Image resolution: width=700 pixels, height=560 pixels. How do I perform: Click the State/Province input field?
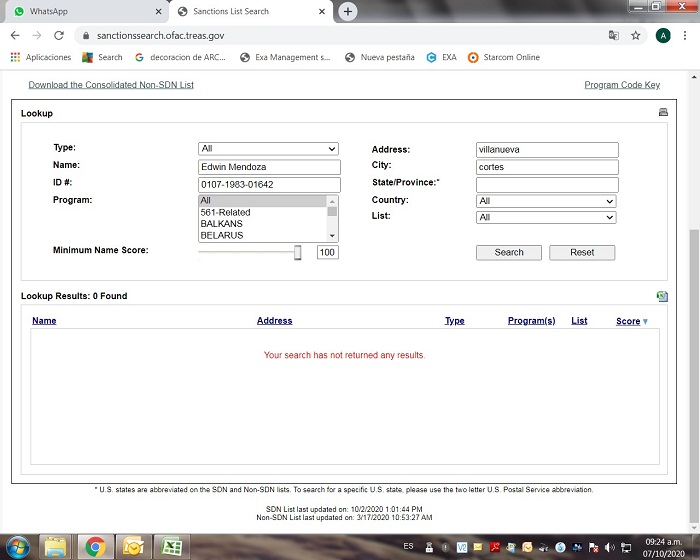click(x=547, y=184)
